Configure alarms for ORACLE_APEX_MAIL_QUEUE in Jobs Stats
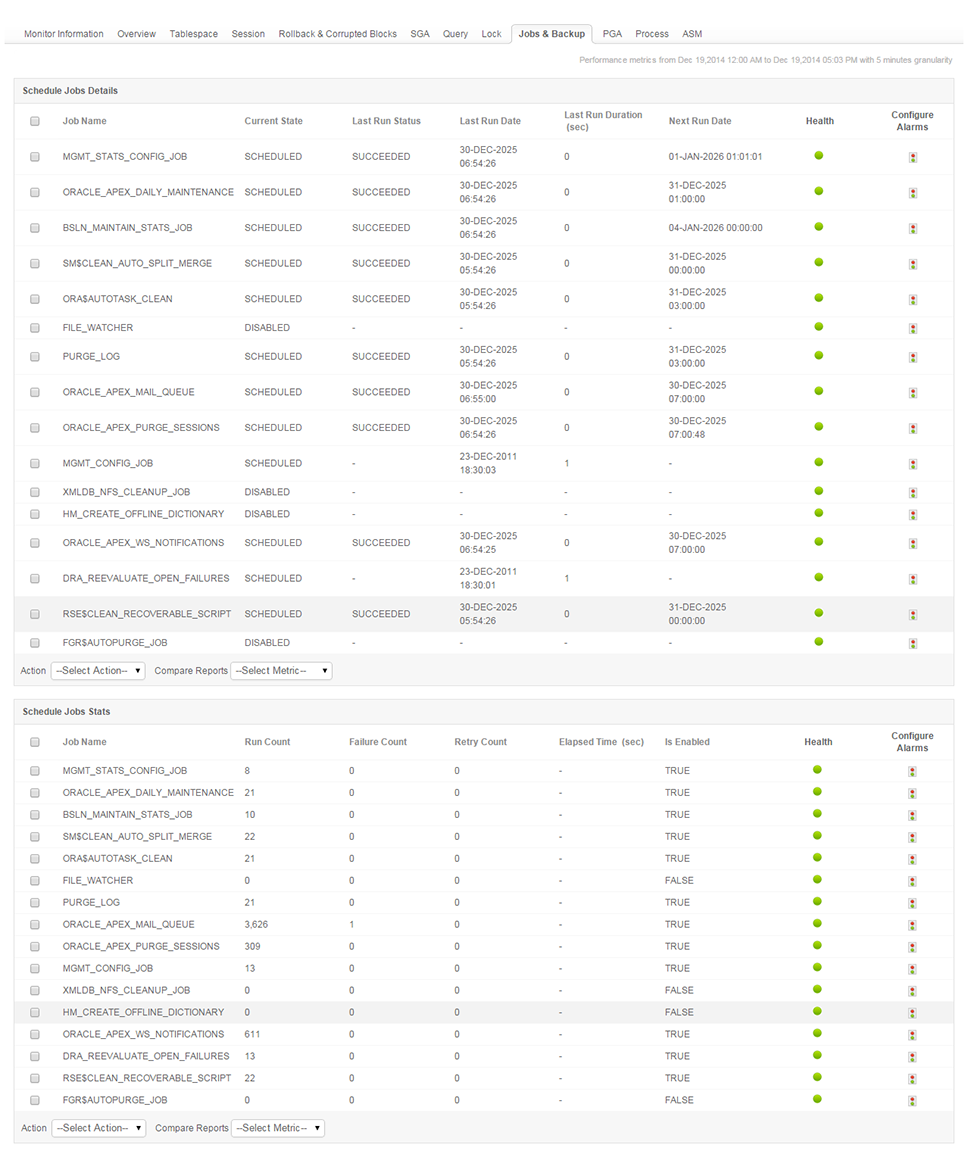Viewport: 968px width, 1151px height. [913, 925]
